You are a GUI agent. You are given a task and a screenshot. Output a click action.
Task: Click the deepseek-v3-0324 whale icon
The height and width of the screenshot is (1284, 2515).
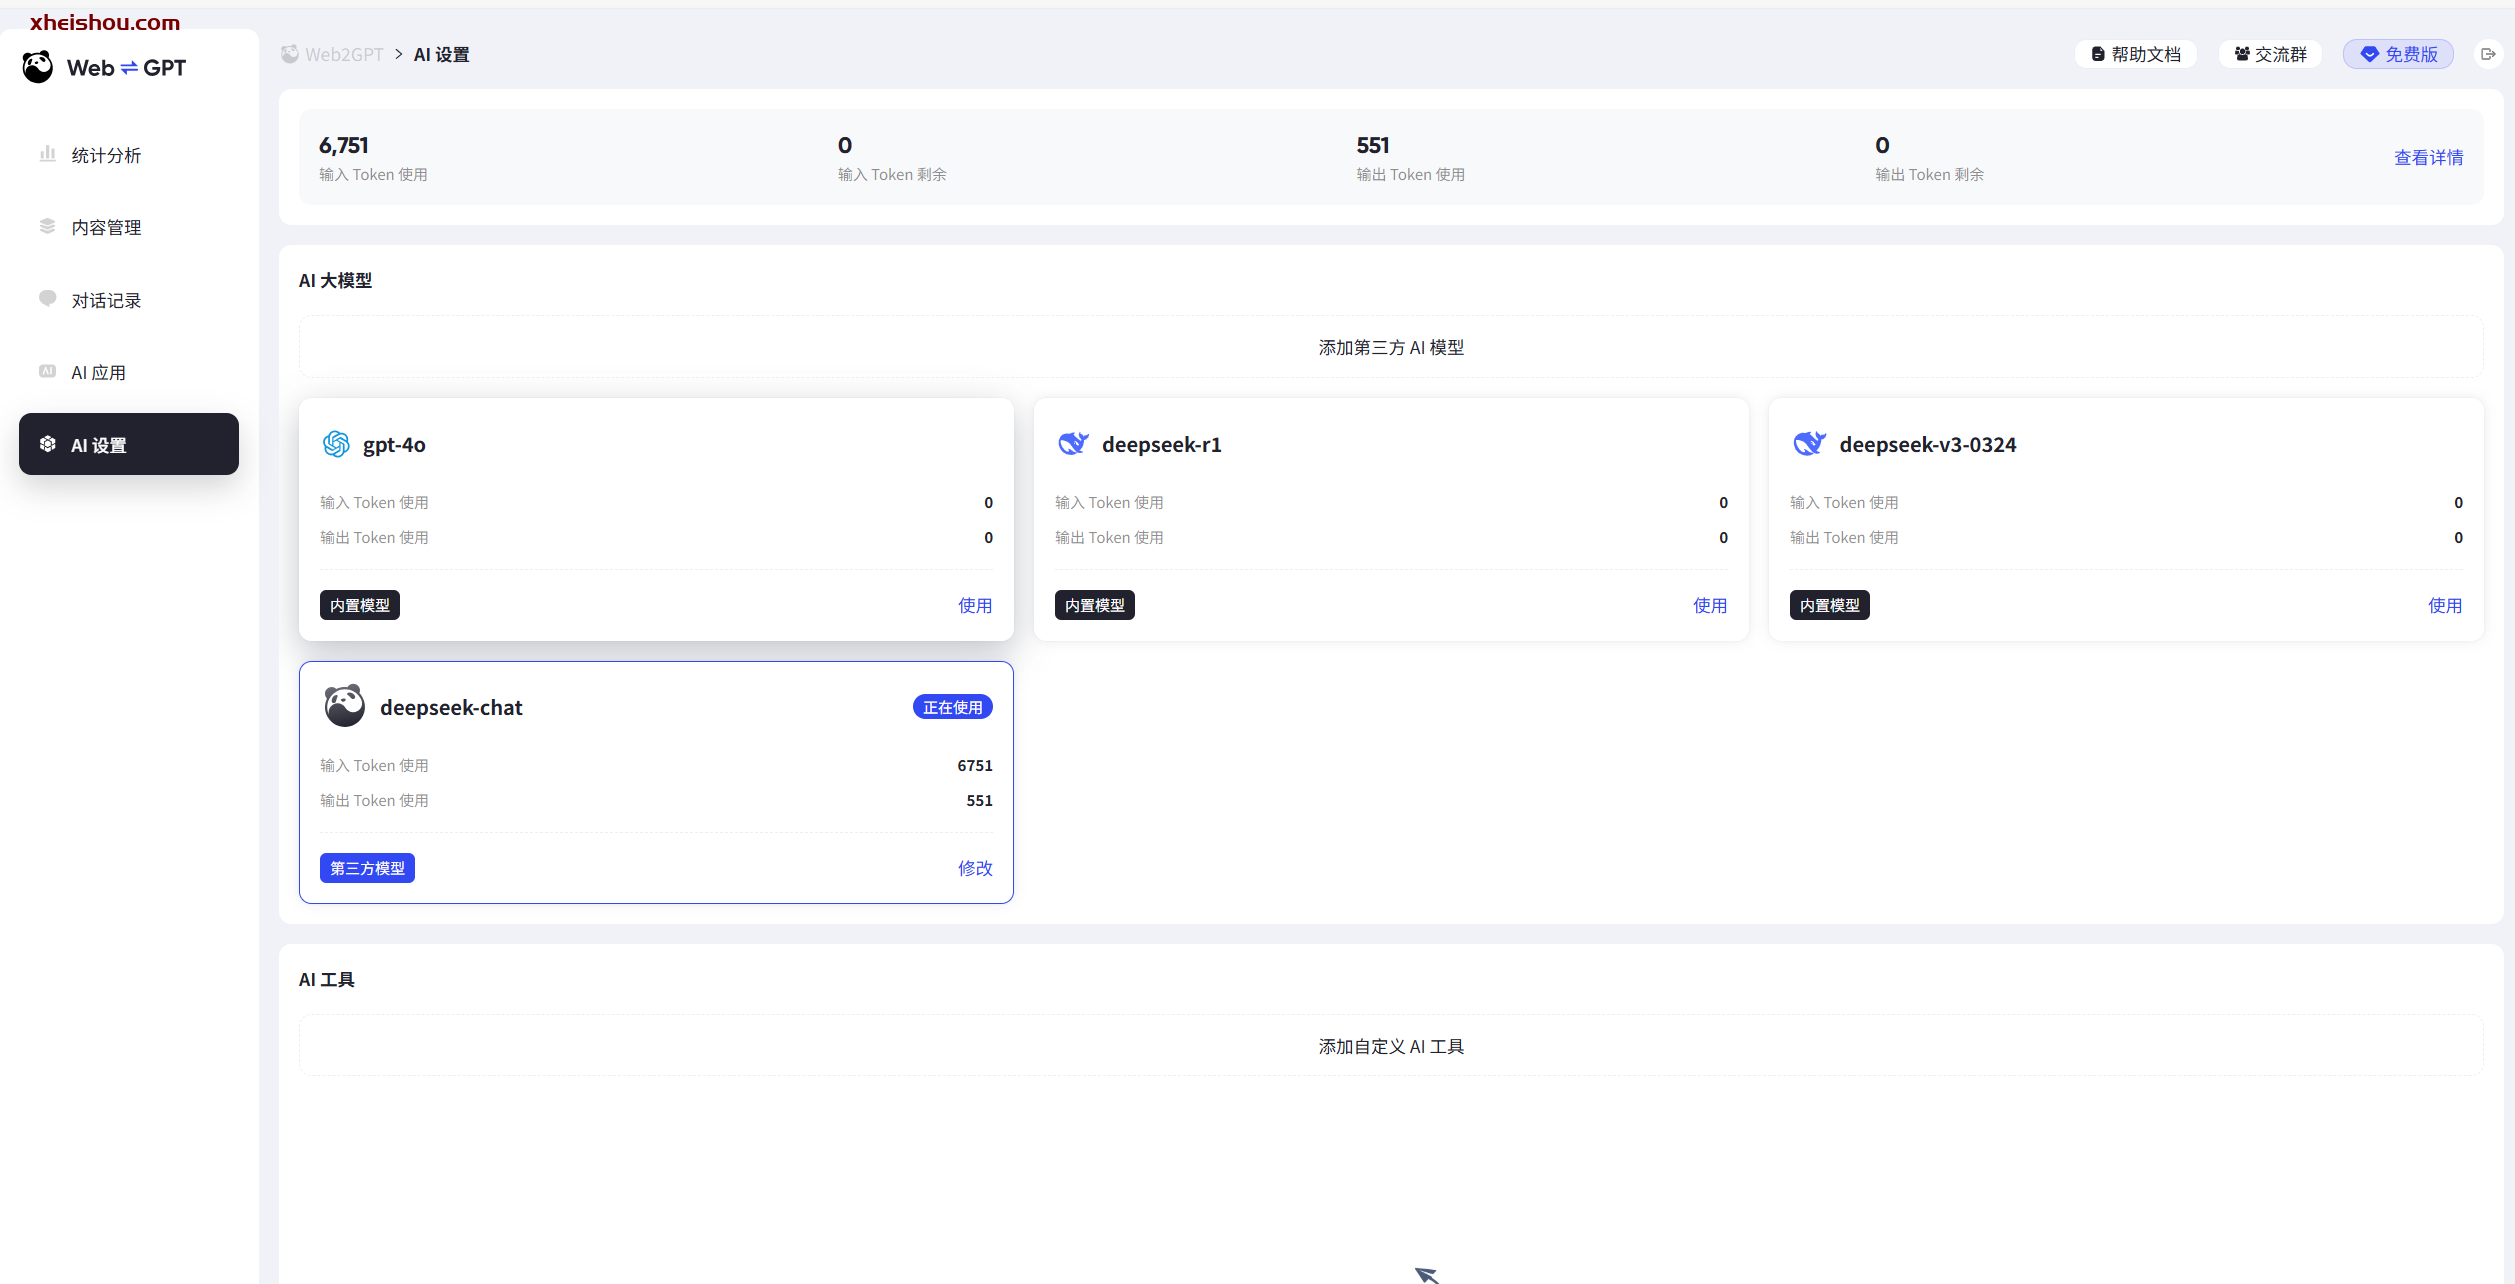pyautogui.click(x=1809, y=444)
